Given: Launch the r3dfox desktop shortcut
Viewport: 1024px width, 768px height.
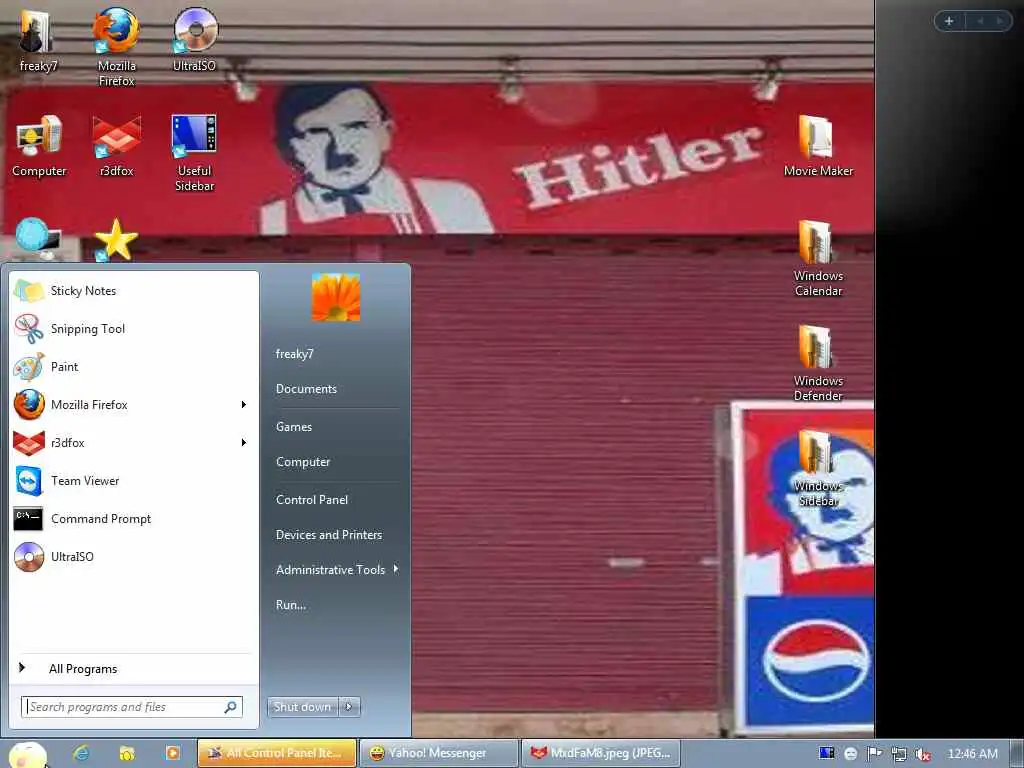Looking at the screenshot, I should pyautogui.click(x=116, y=145).
